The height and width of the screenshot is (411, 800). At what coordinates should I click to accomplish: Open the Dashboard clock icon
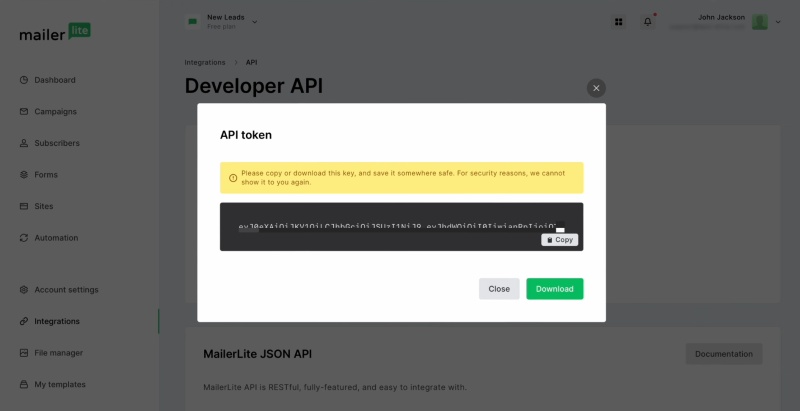[x=24, y=80]
